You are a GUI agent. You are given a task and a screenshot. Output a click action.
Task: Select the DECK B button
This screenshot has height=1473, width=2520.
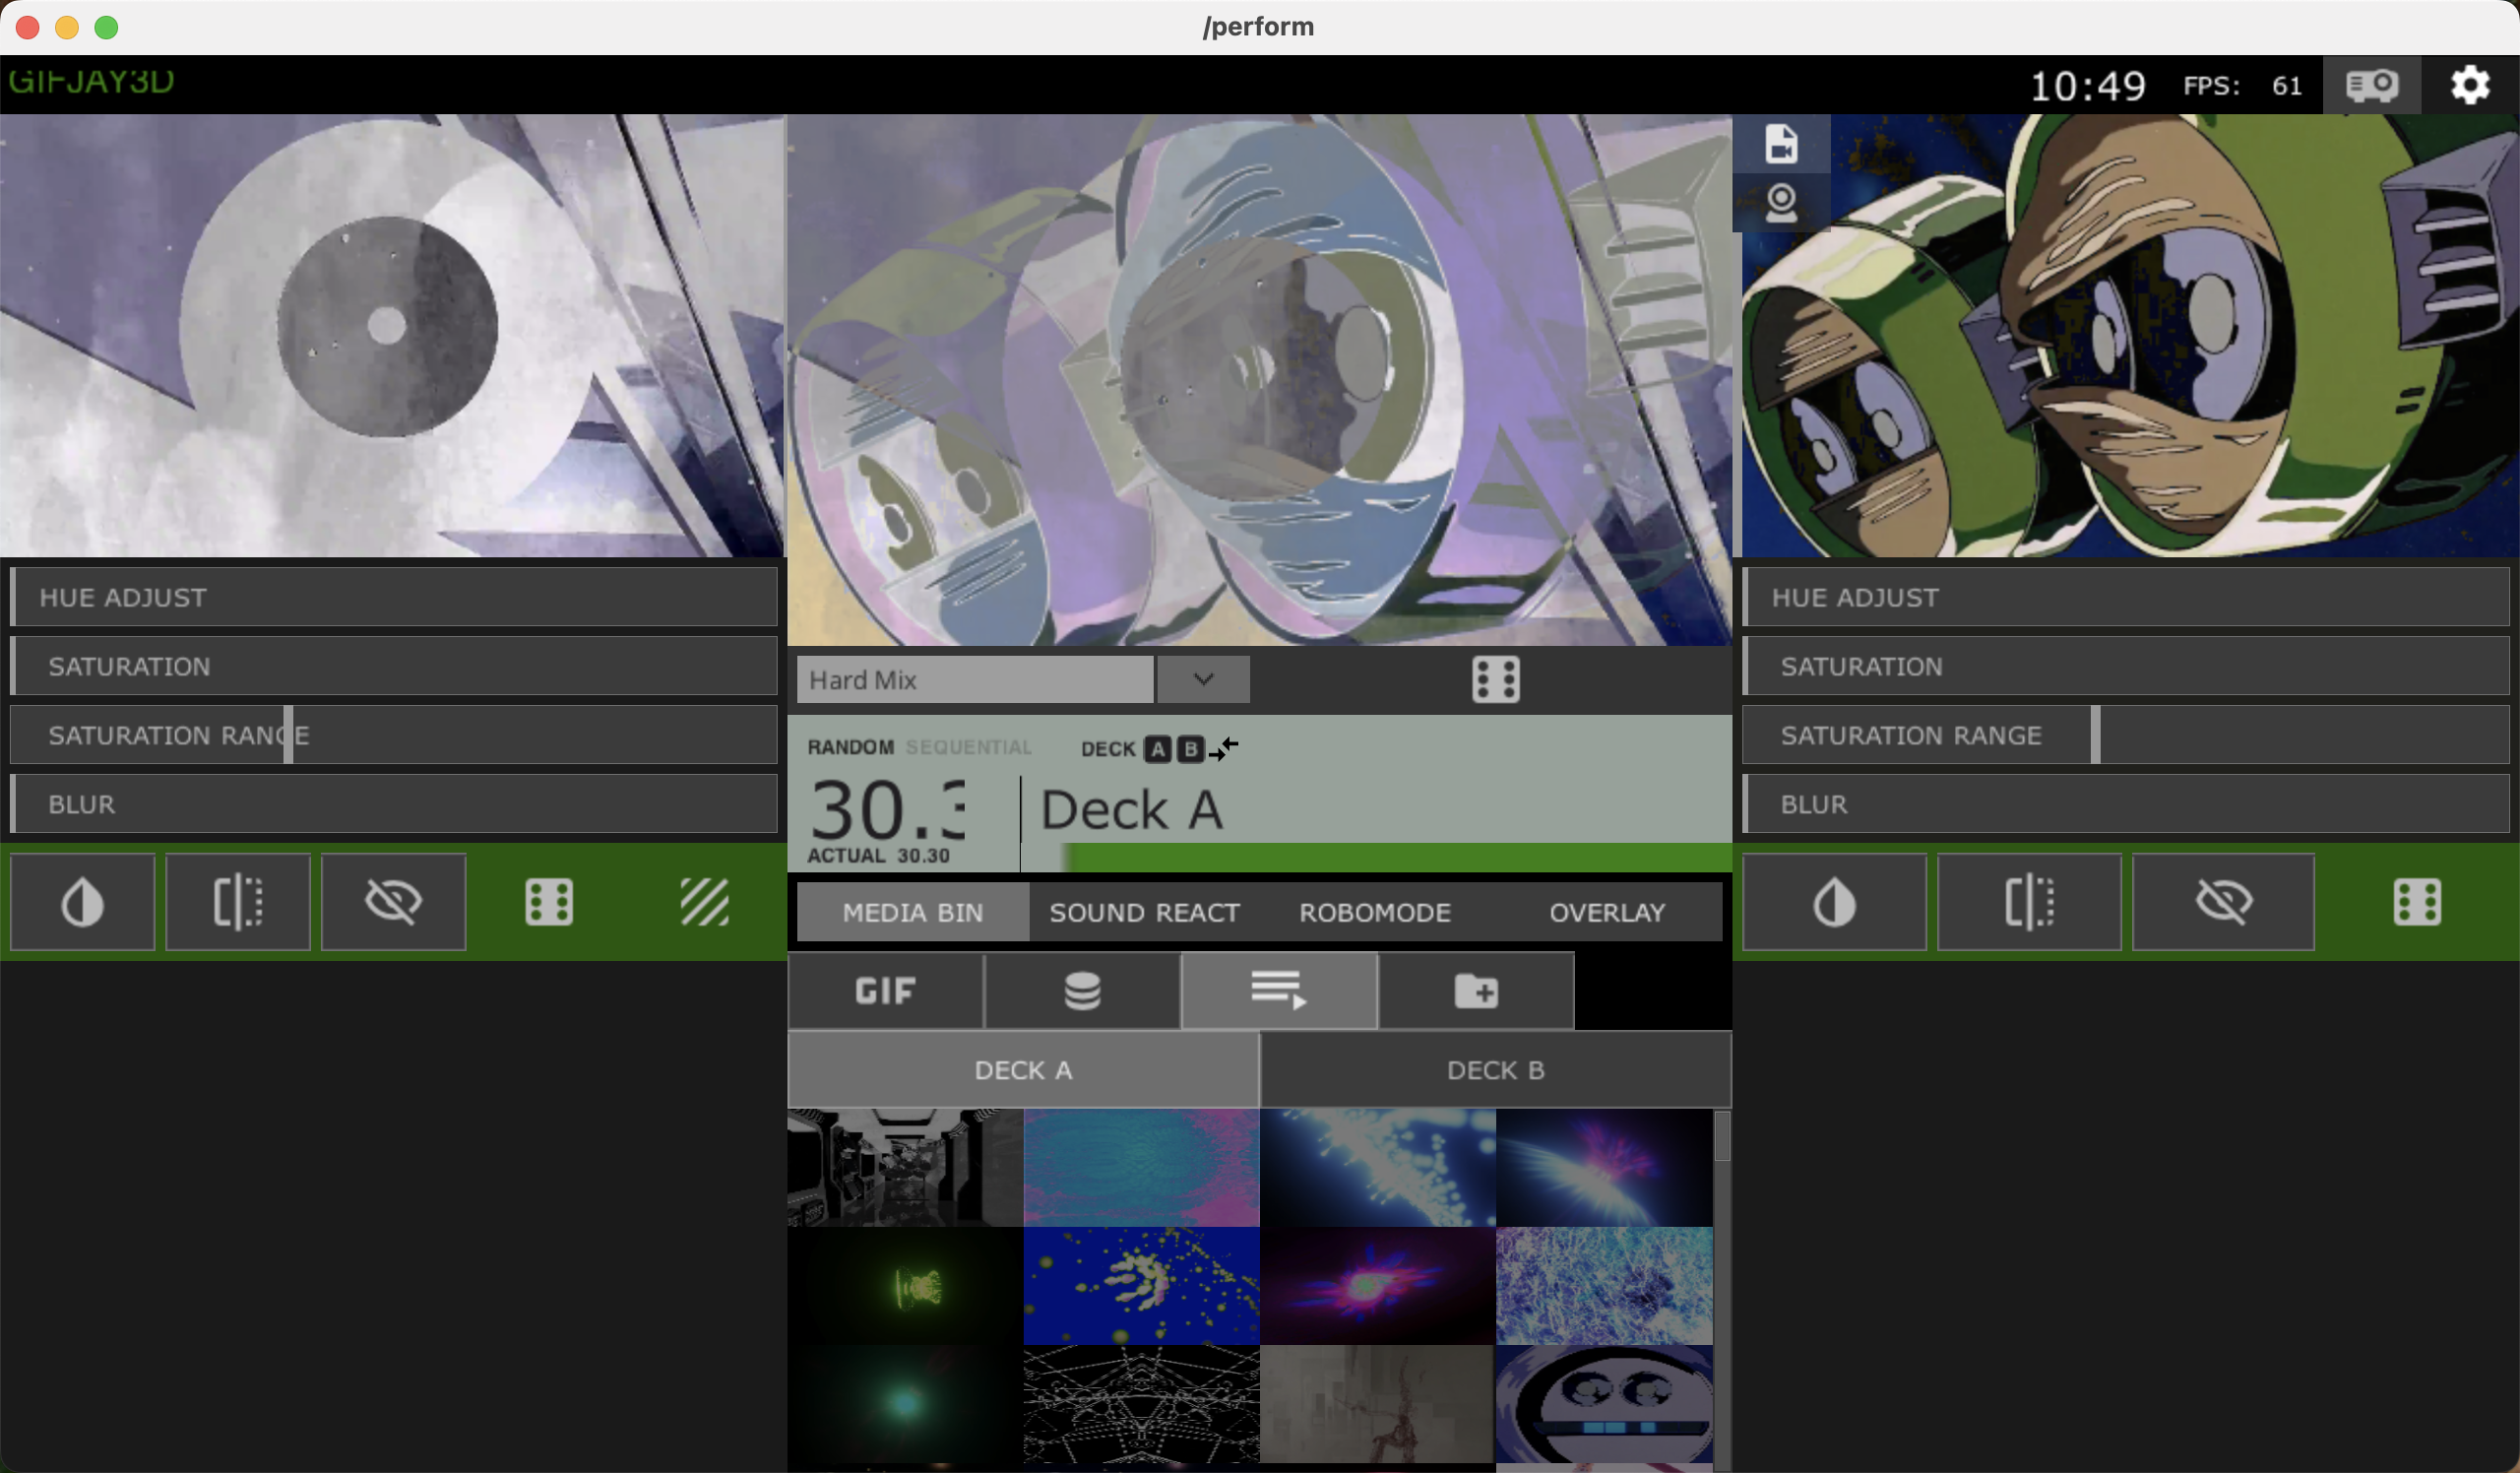pos(1495,1070)
